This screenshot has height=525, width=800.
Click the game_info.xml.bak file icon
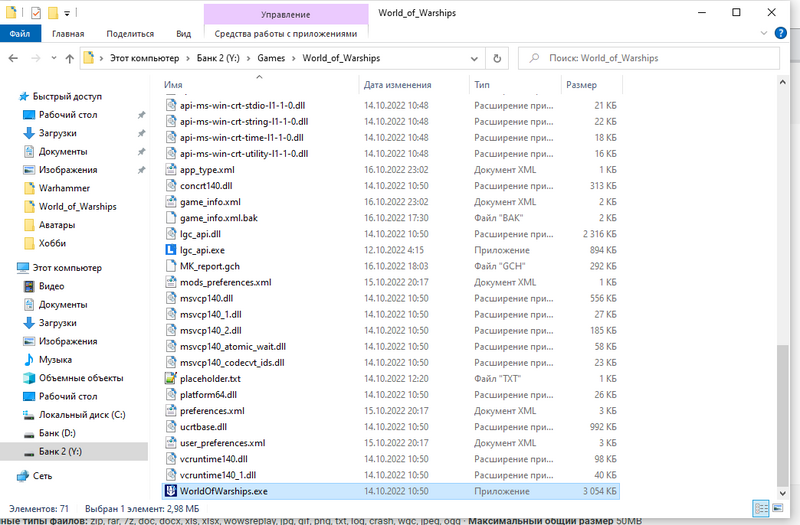[170, 218]
